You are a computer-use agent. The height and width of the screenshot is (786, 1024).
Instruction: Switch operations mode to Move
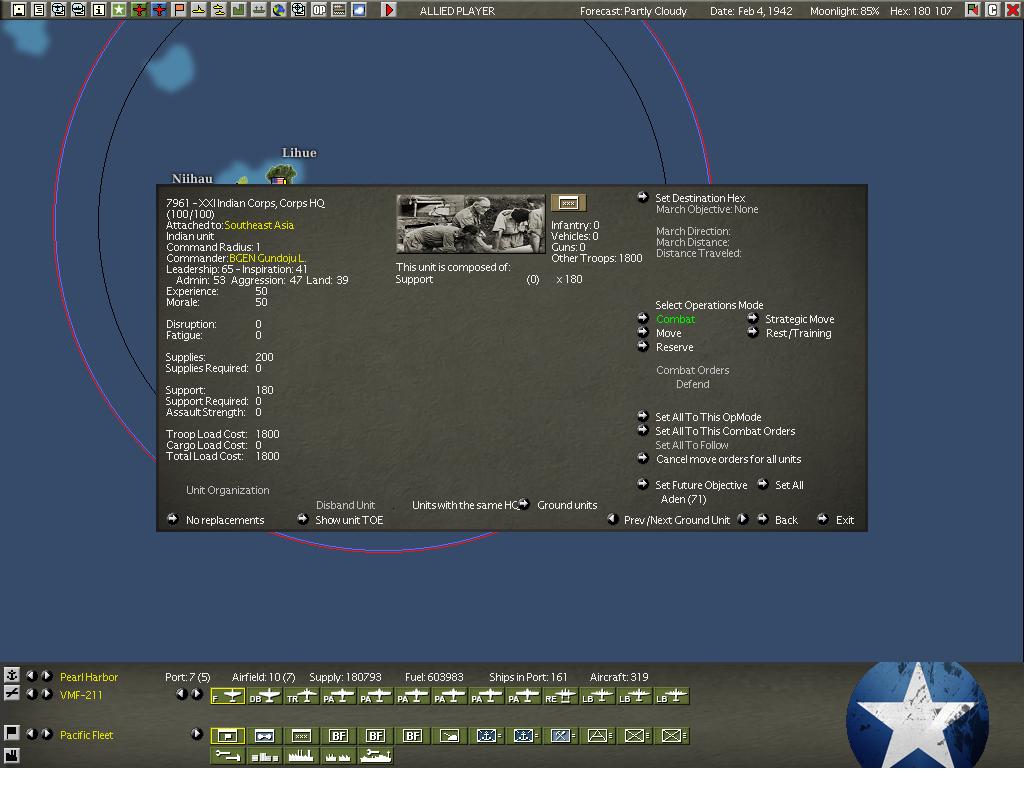tap(669, 333)
